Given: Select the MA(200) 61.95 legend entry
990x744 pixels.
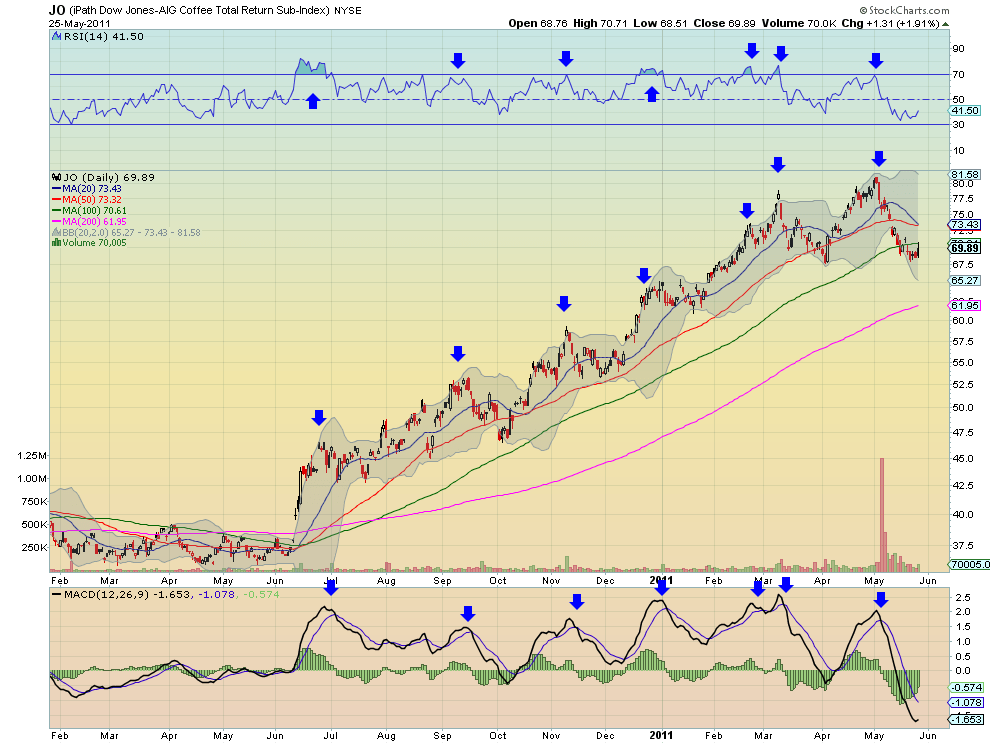Looking at the screenshot, I should (90, 222).
